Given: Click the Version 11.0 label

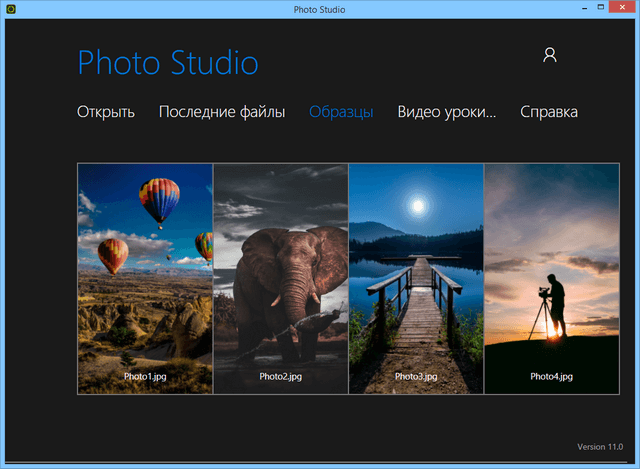Looking at the screenshot, I should (600, 447).
